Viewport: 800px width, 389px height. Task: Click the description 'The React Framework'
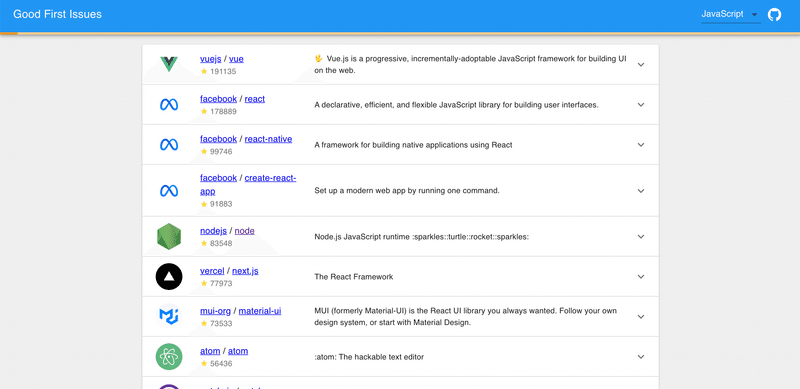coord(354,277)
